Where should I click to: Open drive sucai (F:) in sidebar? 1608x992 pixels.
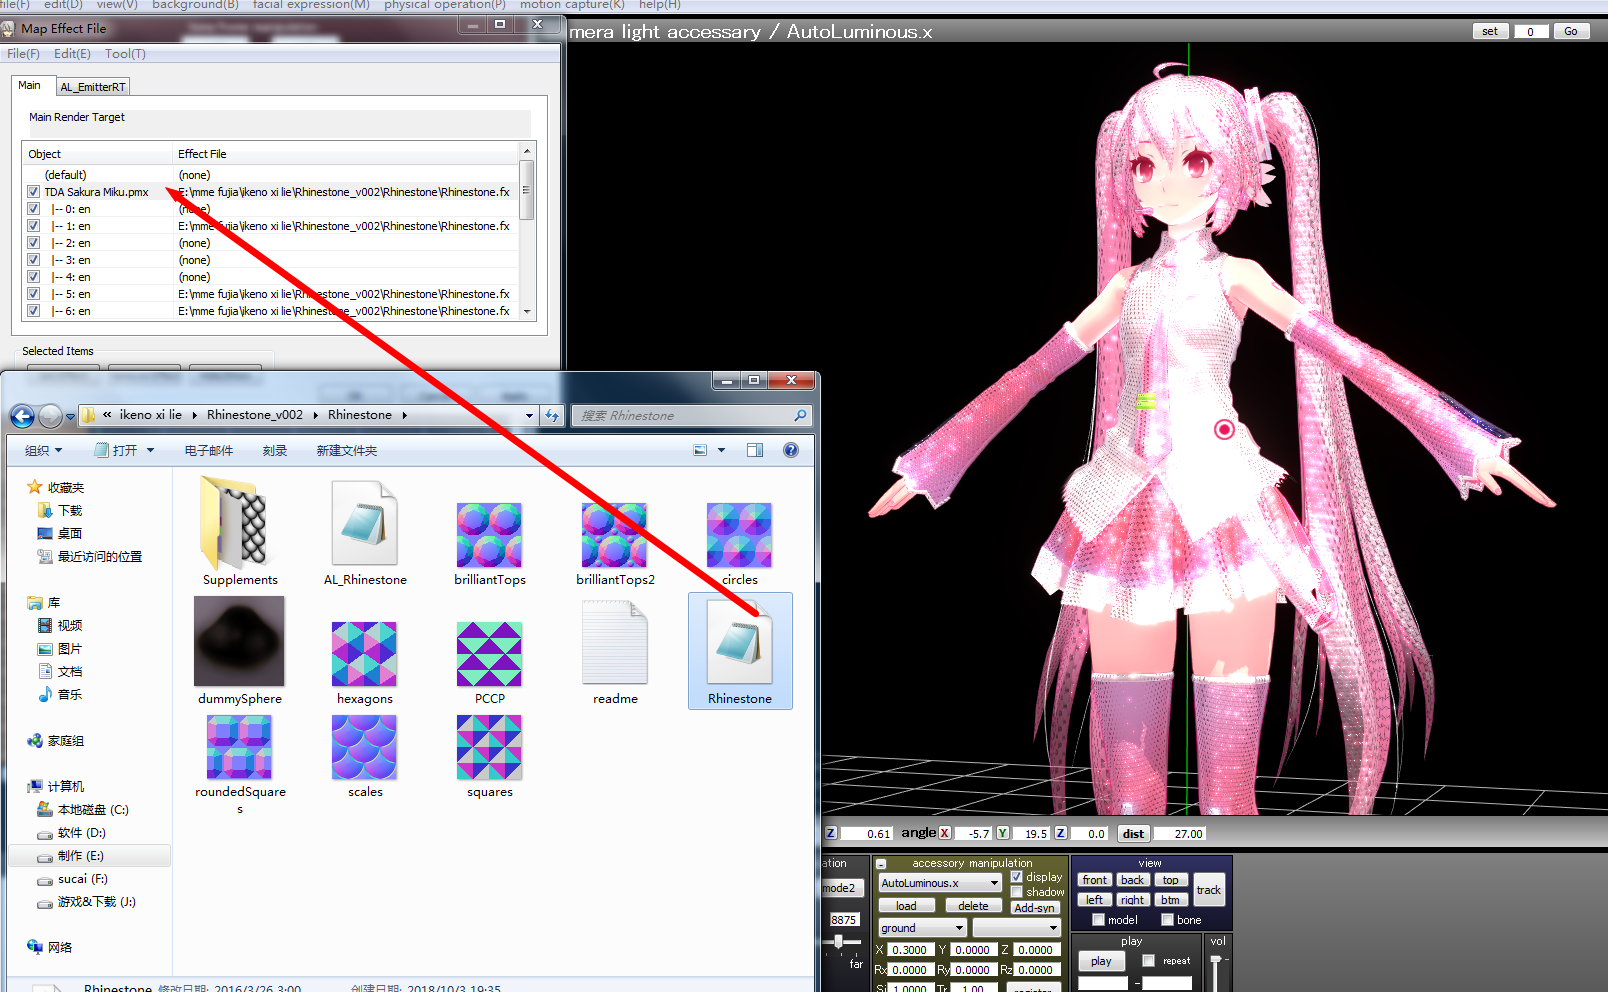[x=72, y=878]
